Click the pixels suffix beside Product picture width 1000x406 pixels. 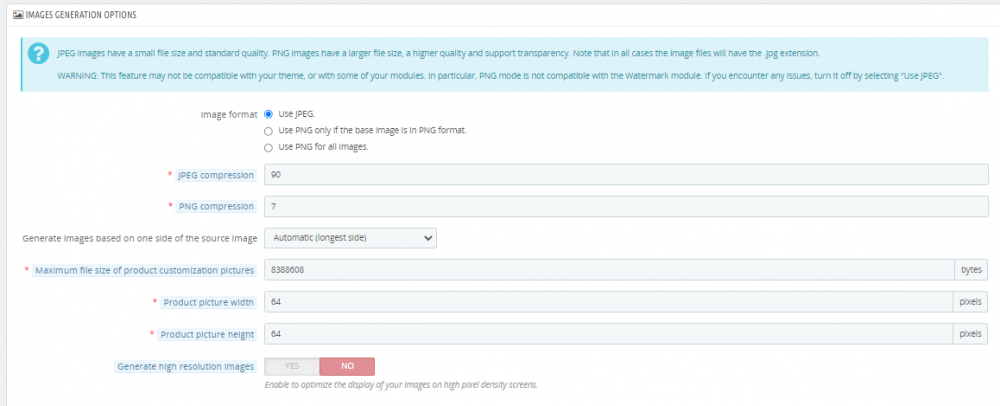click(x=971, y=302)
